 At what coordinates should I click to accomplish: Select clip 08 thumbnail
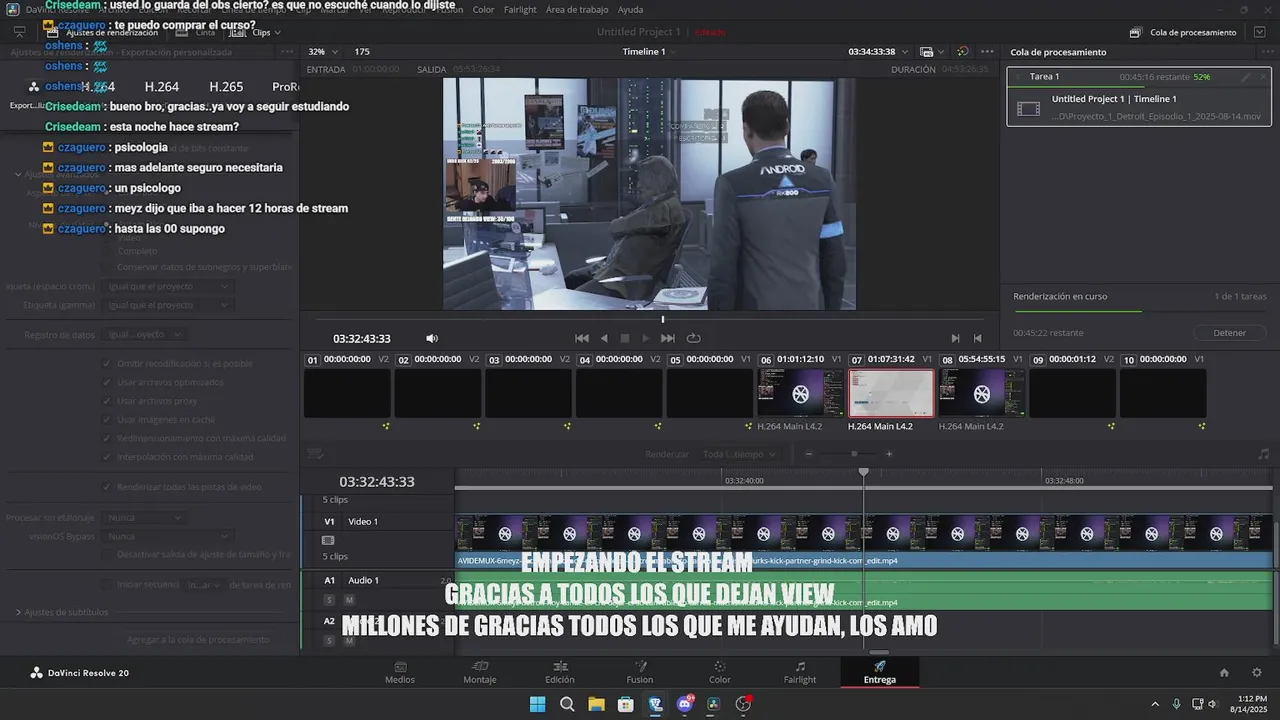982,393
